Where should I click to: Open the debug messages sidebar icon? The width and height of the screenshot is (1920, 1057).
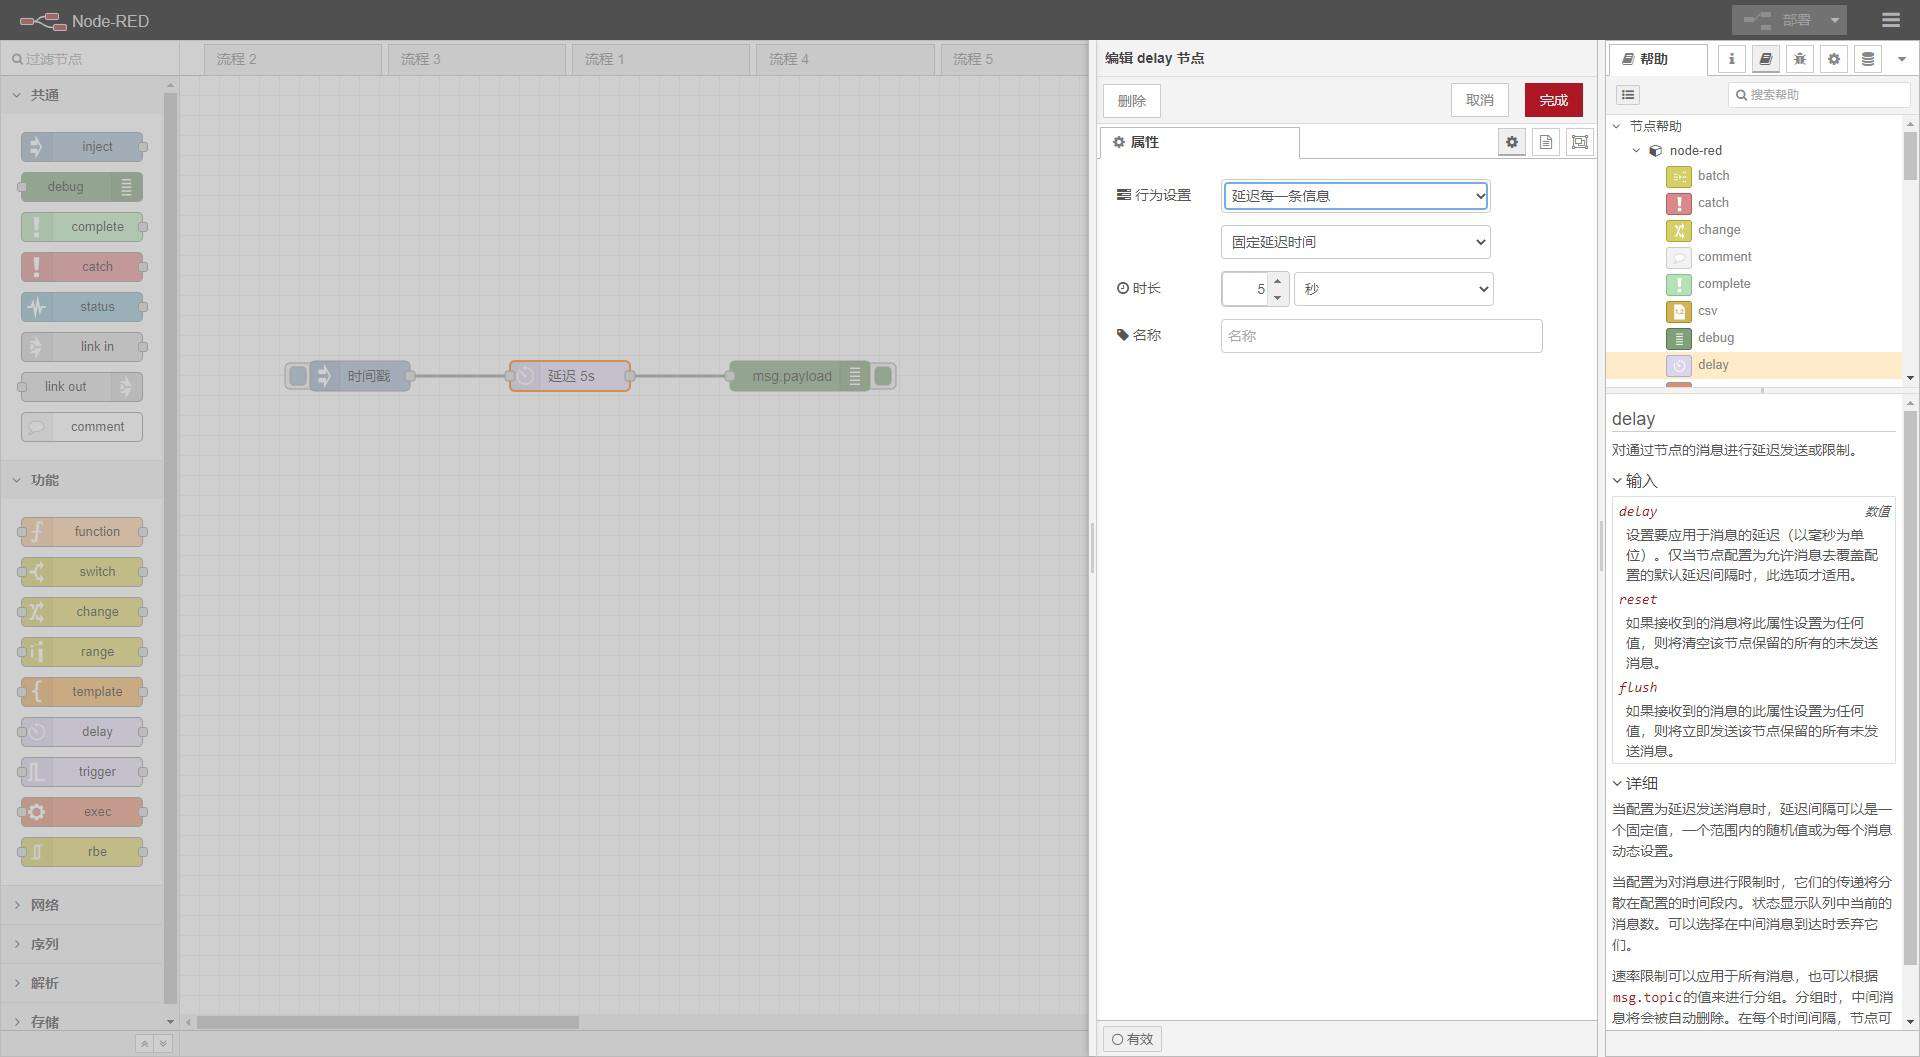1800,59
